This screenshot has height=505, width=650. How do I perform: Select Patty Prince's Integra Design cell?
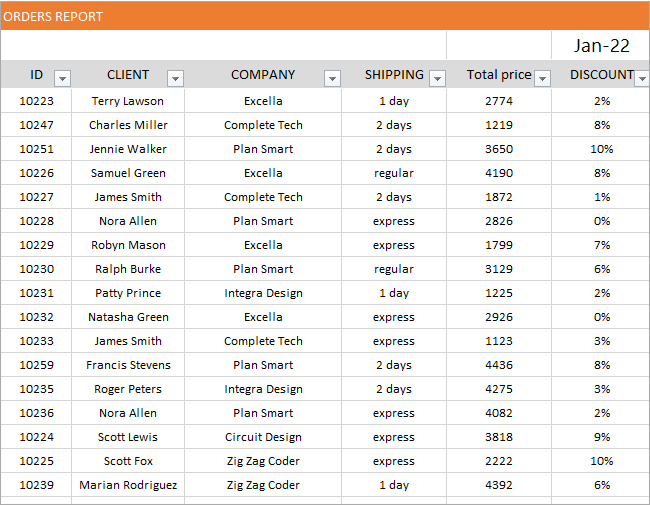click(x=263, y=293)
